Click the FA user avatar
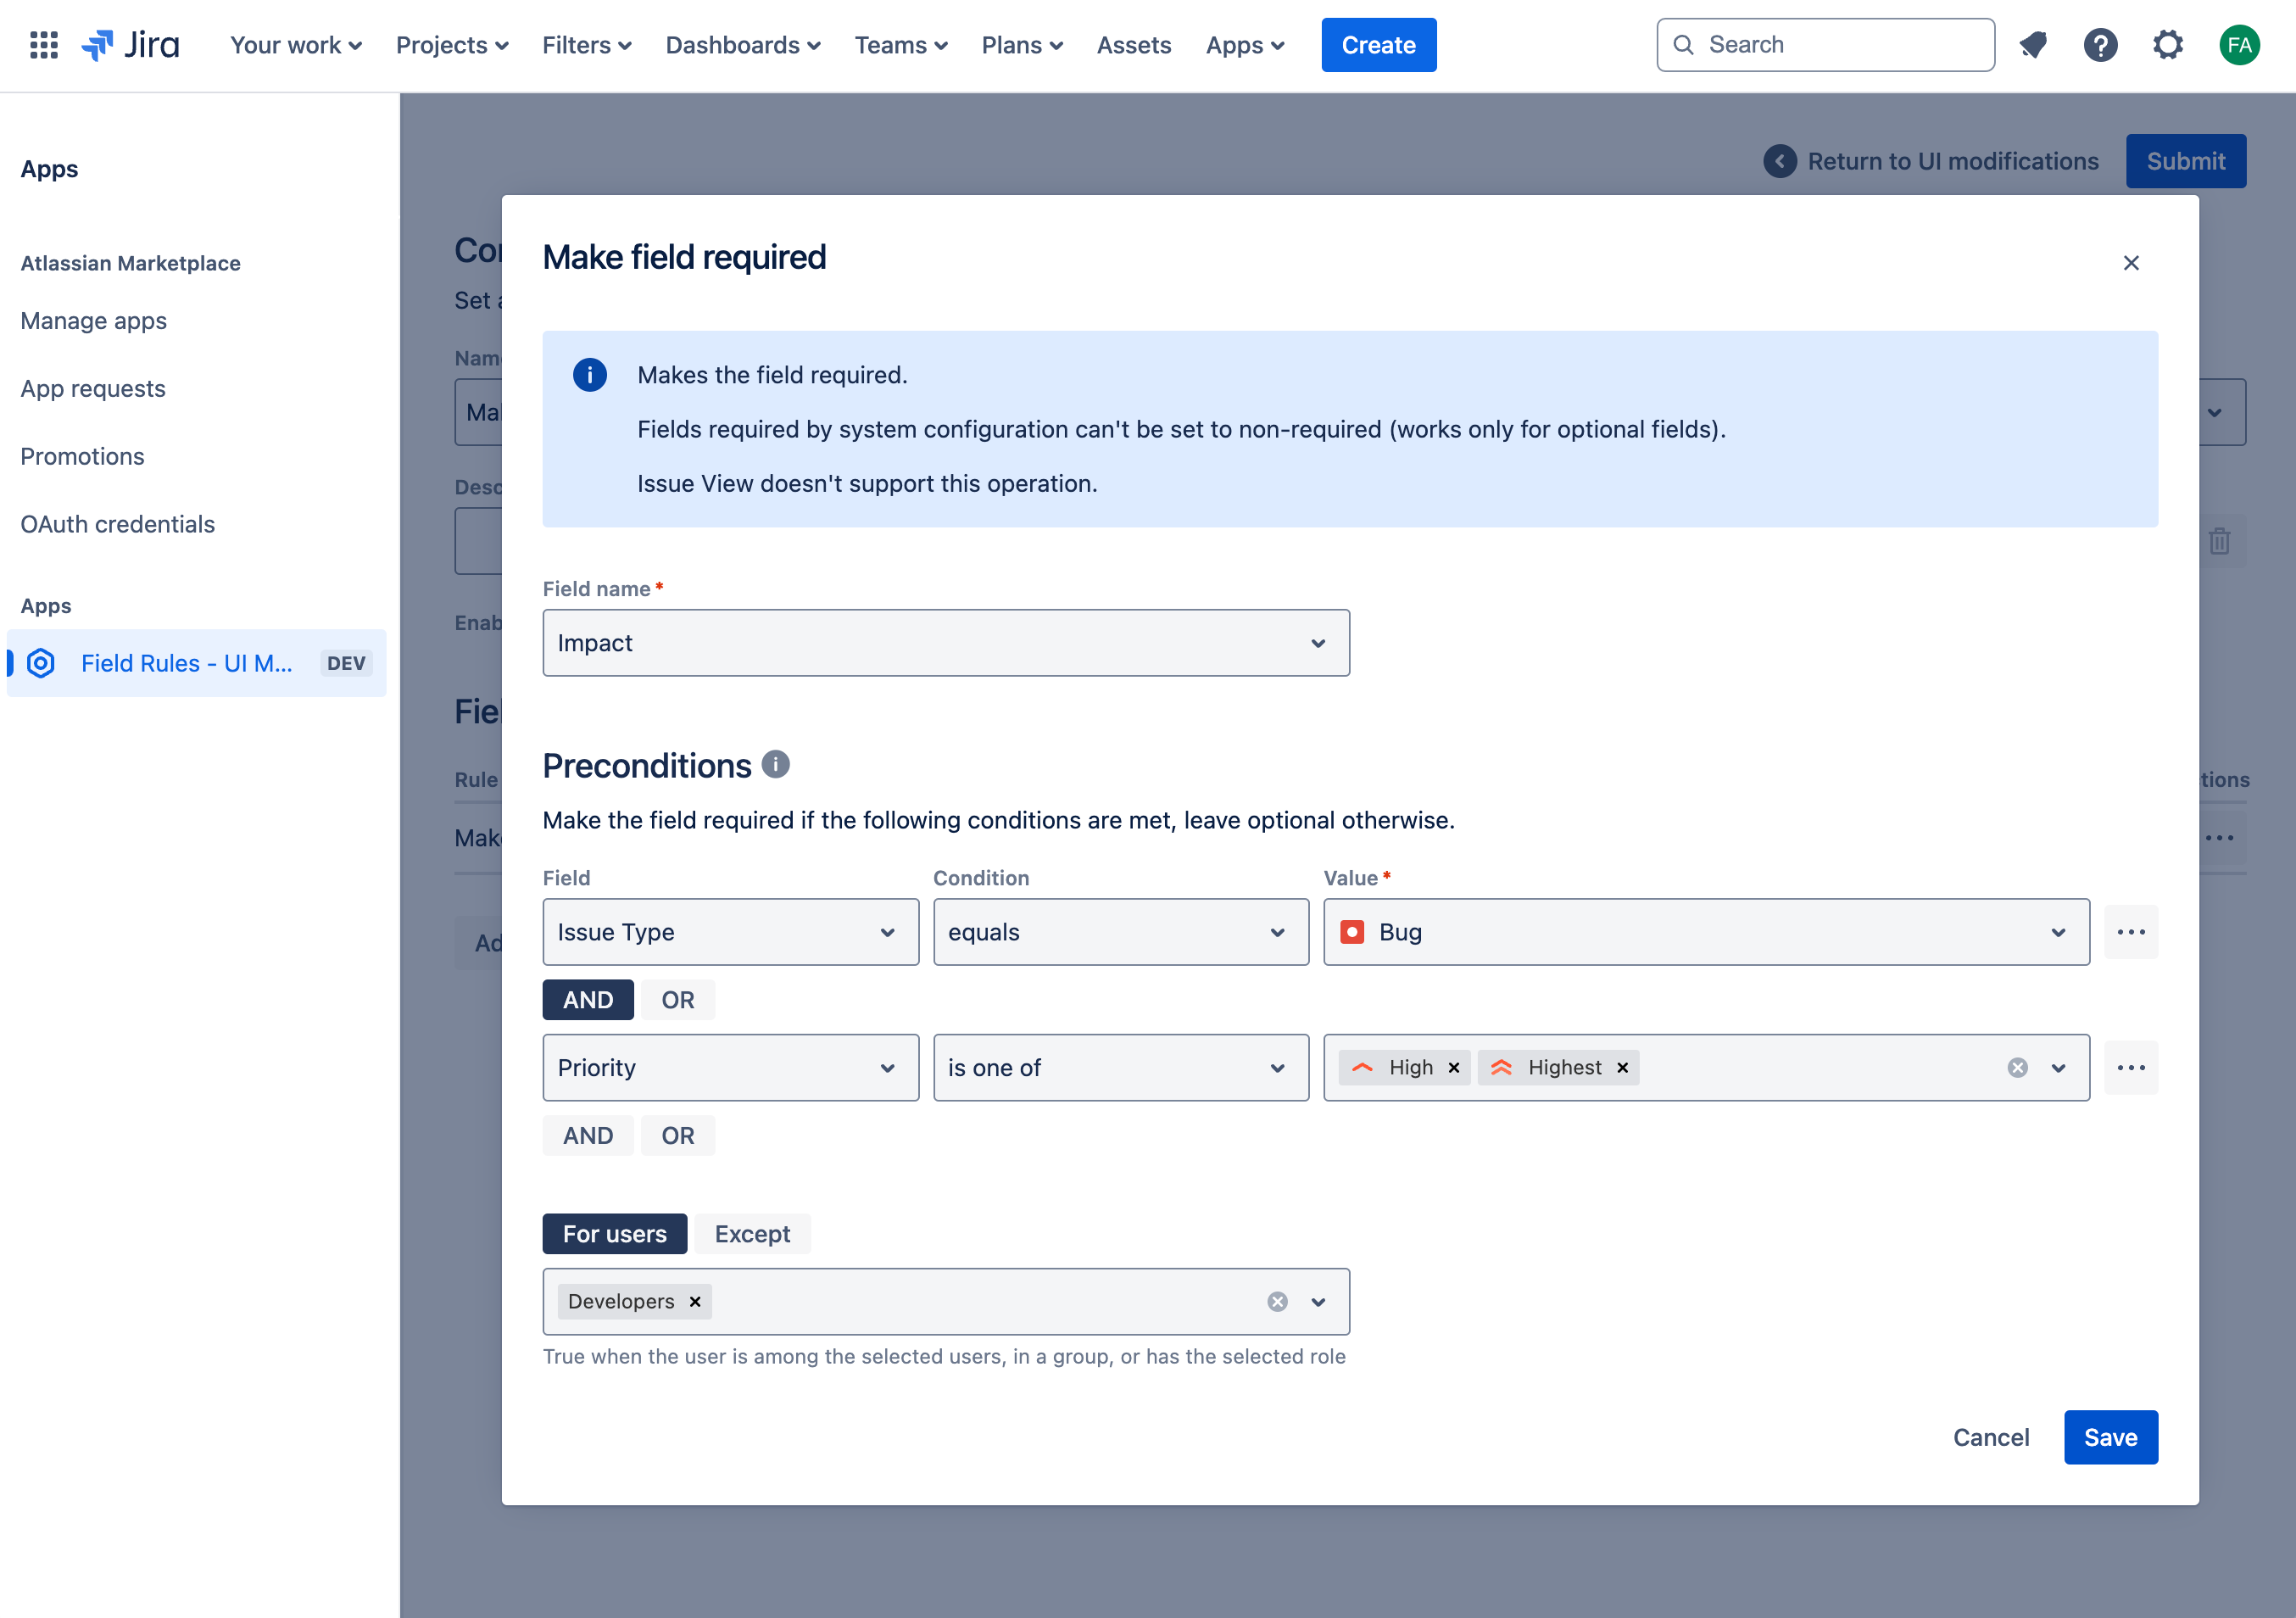 tap(2239, 45)
